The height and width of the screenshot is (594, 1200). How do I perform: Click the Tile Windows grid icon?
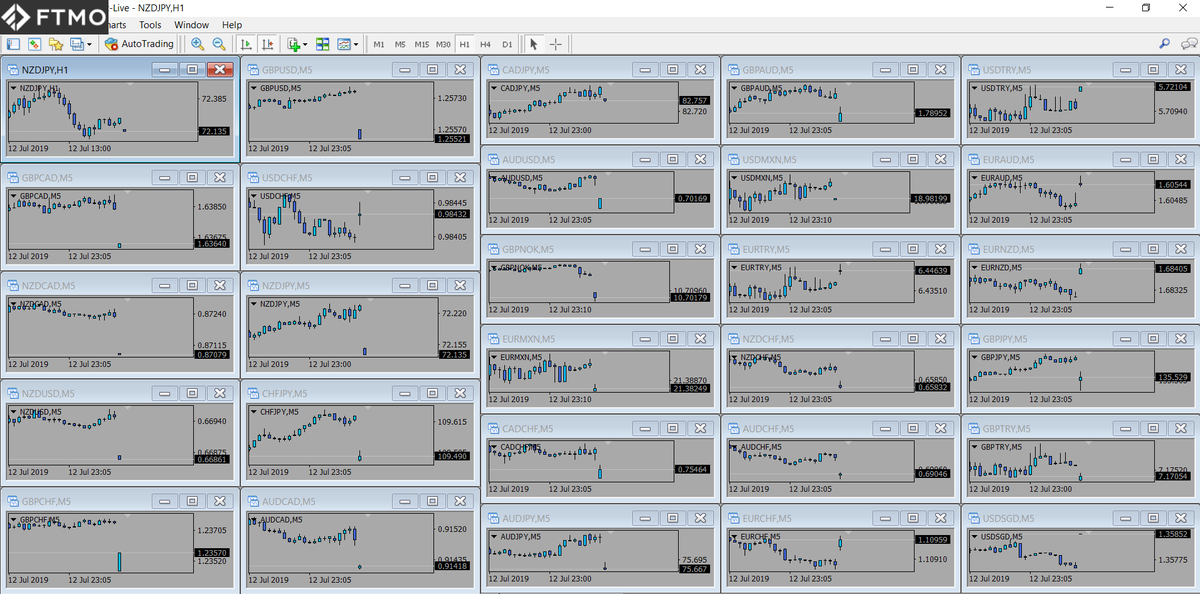click(322, 44)
